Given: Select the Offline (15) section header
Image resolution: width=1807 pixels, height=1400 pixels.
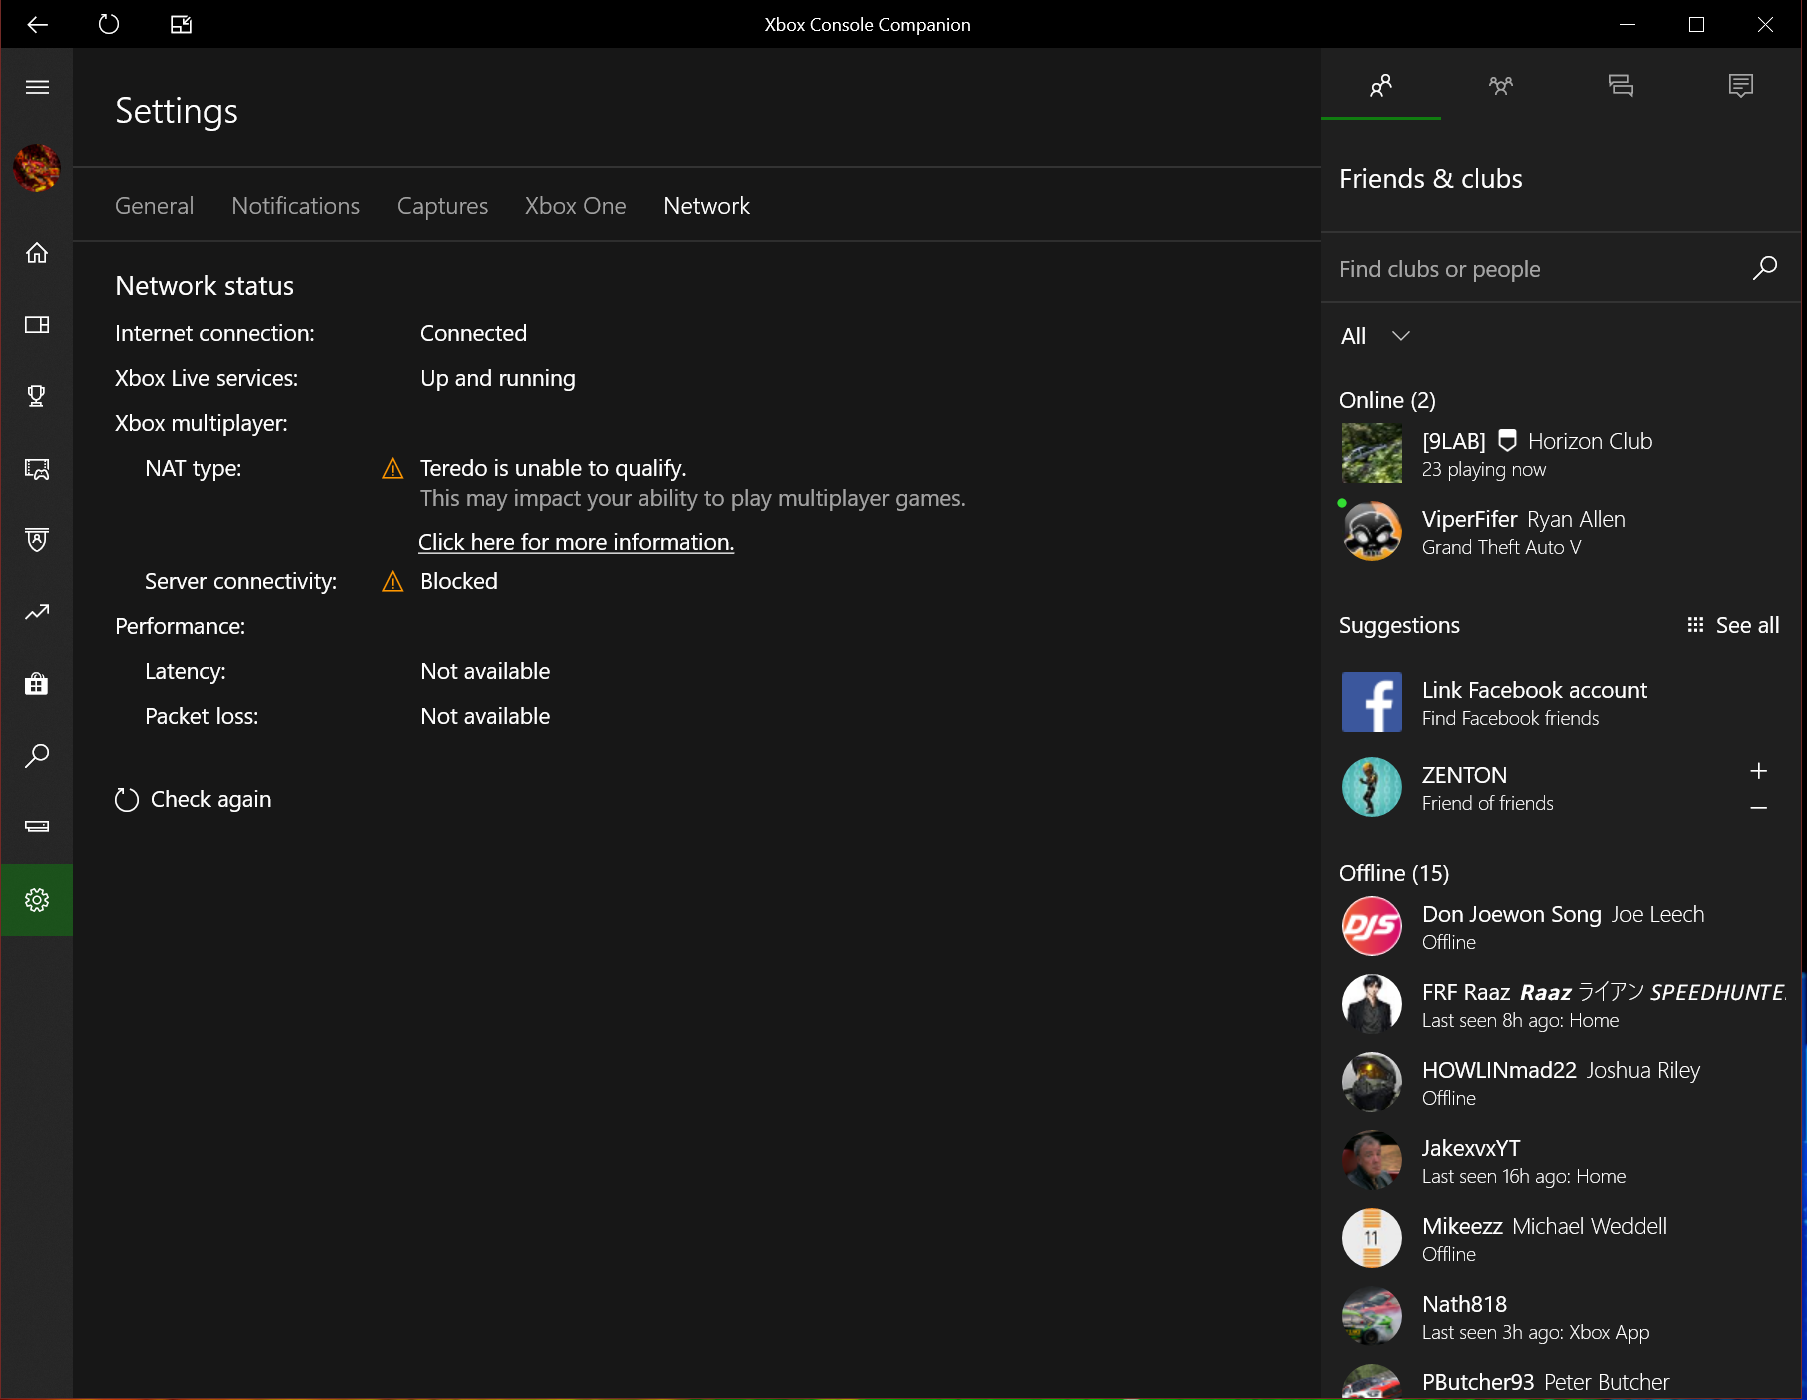Looking at the screenshot, I should tap(1394, 873).
